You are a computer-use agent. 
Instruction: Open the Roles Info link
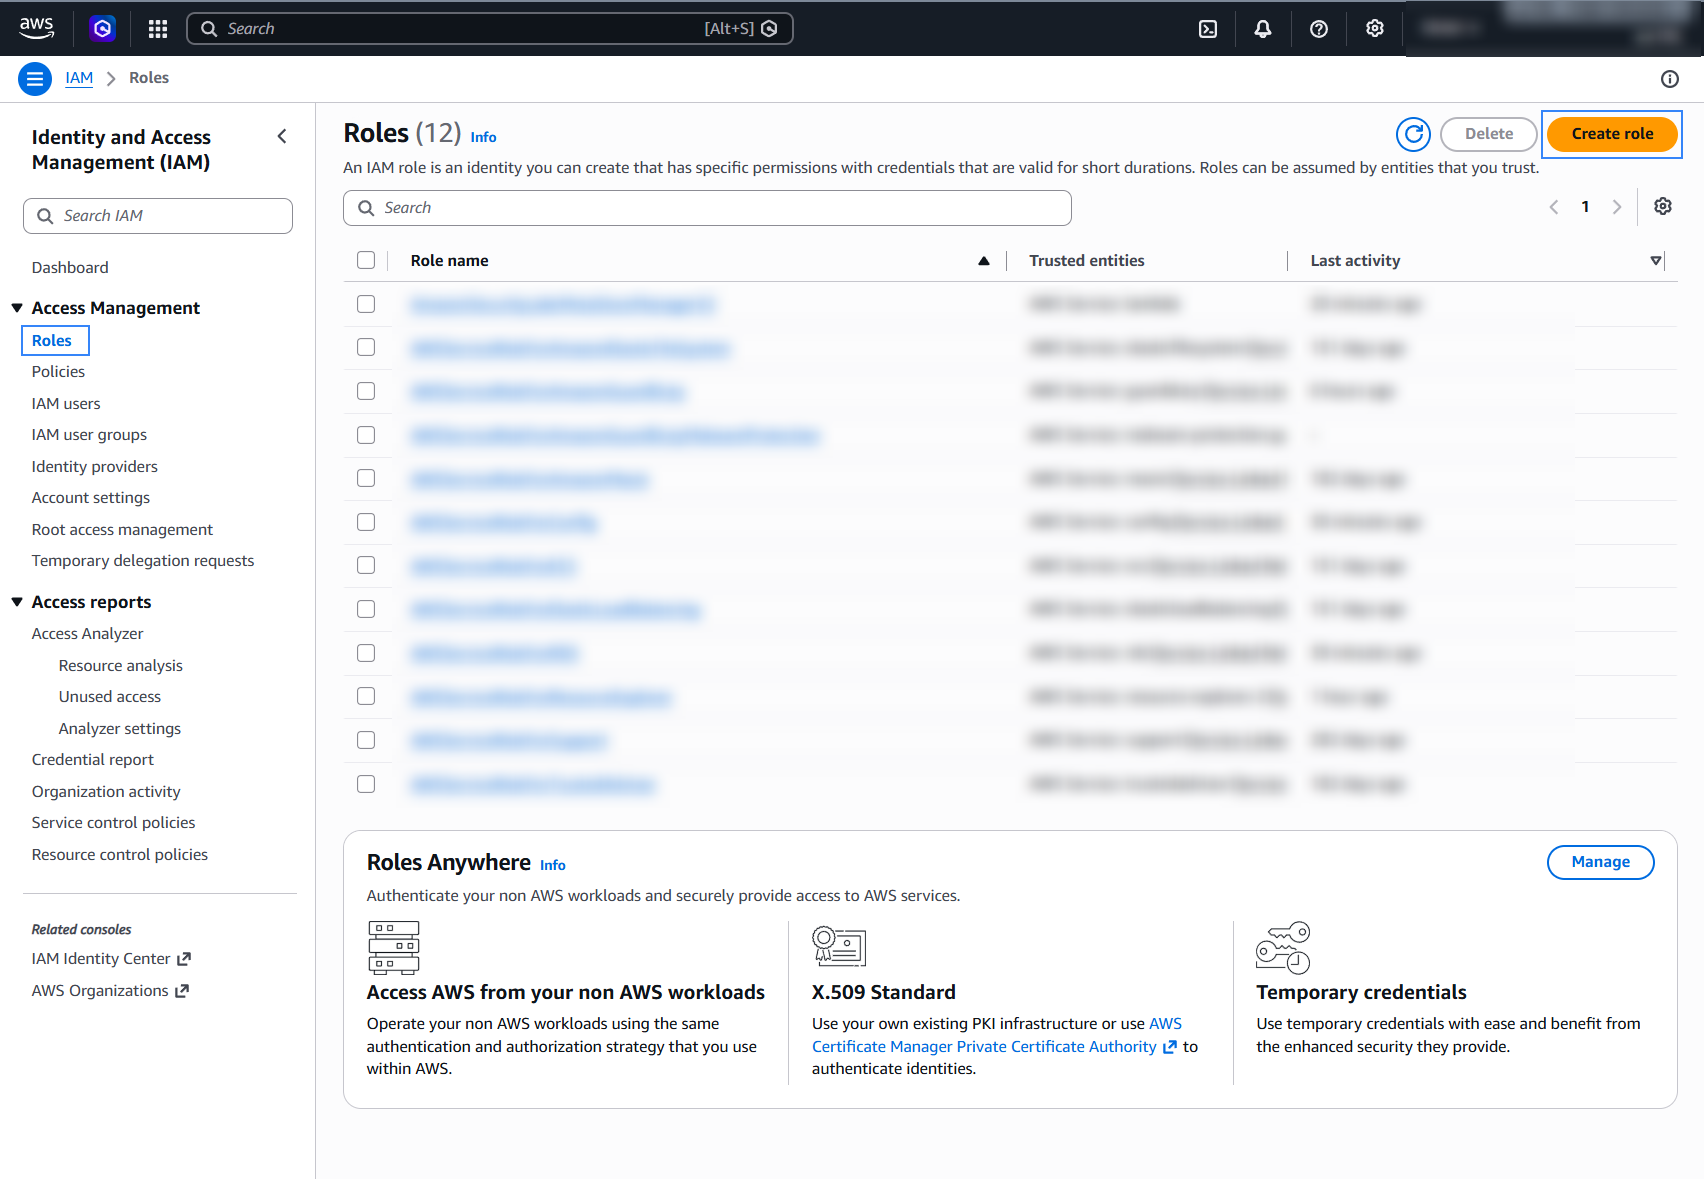click(x=483, y=137)
